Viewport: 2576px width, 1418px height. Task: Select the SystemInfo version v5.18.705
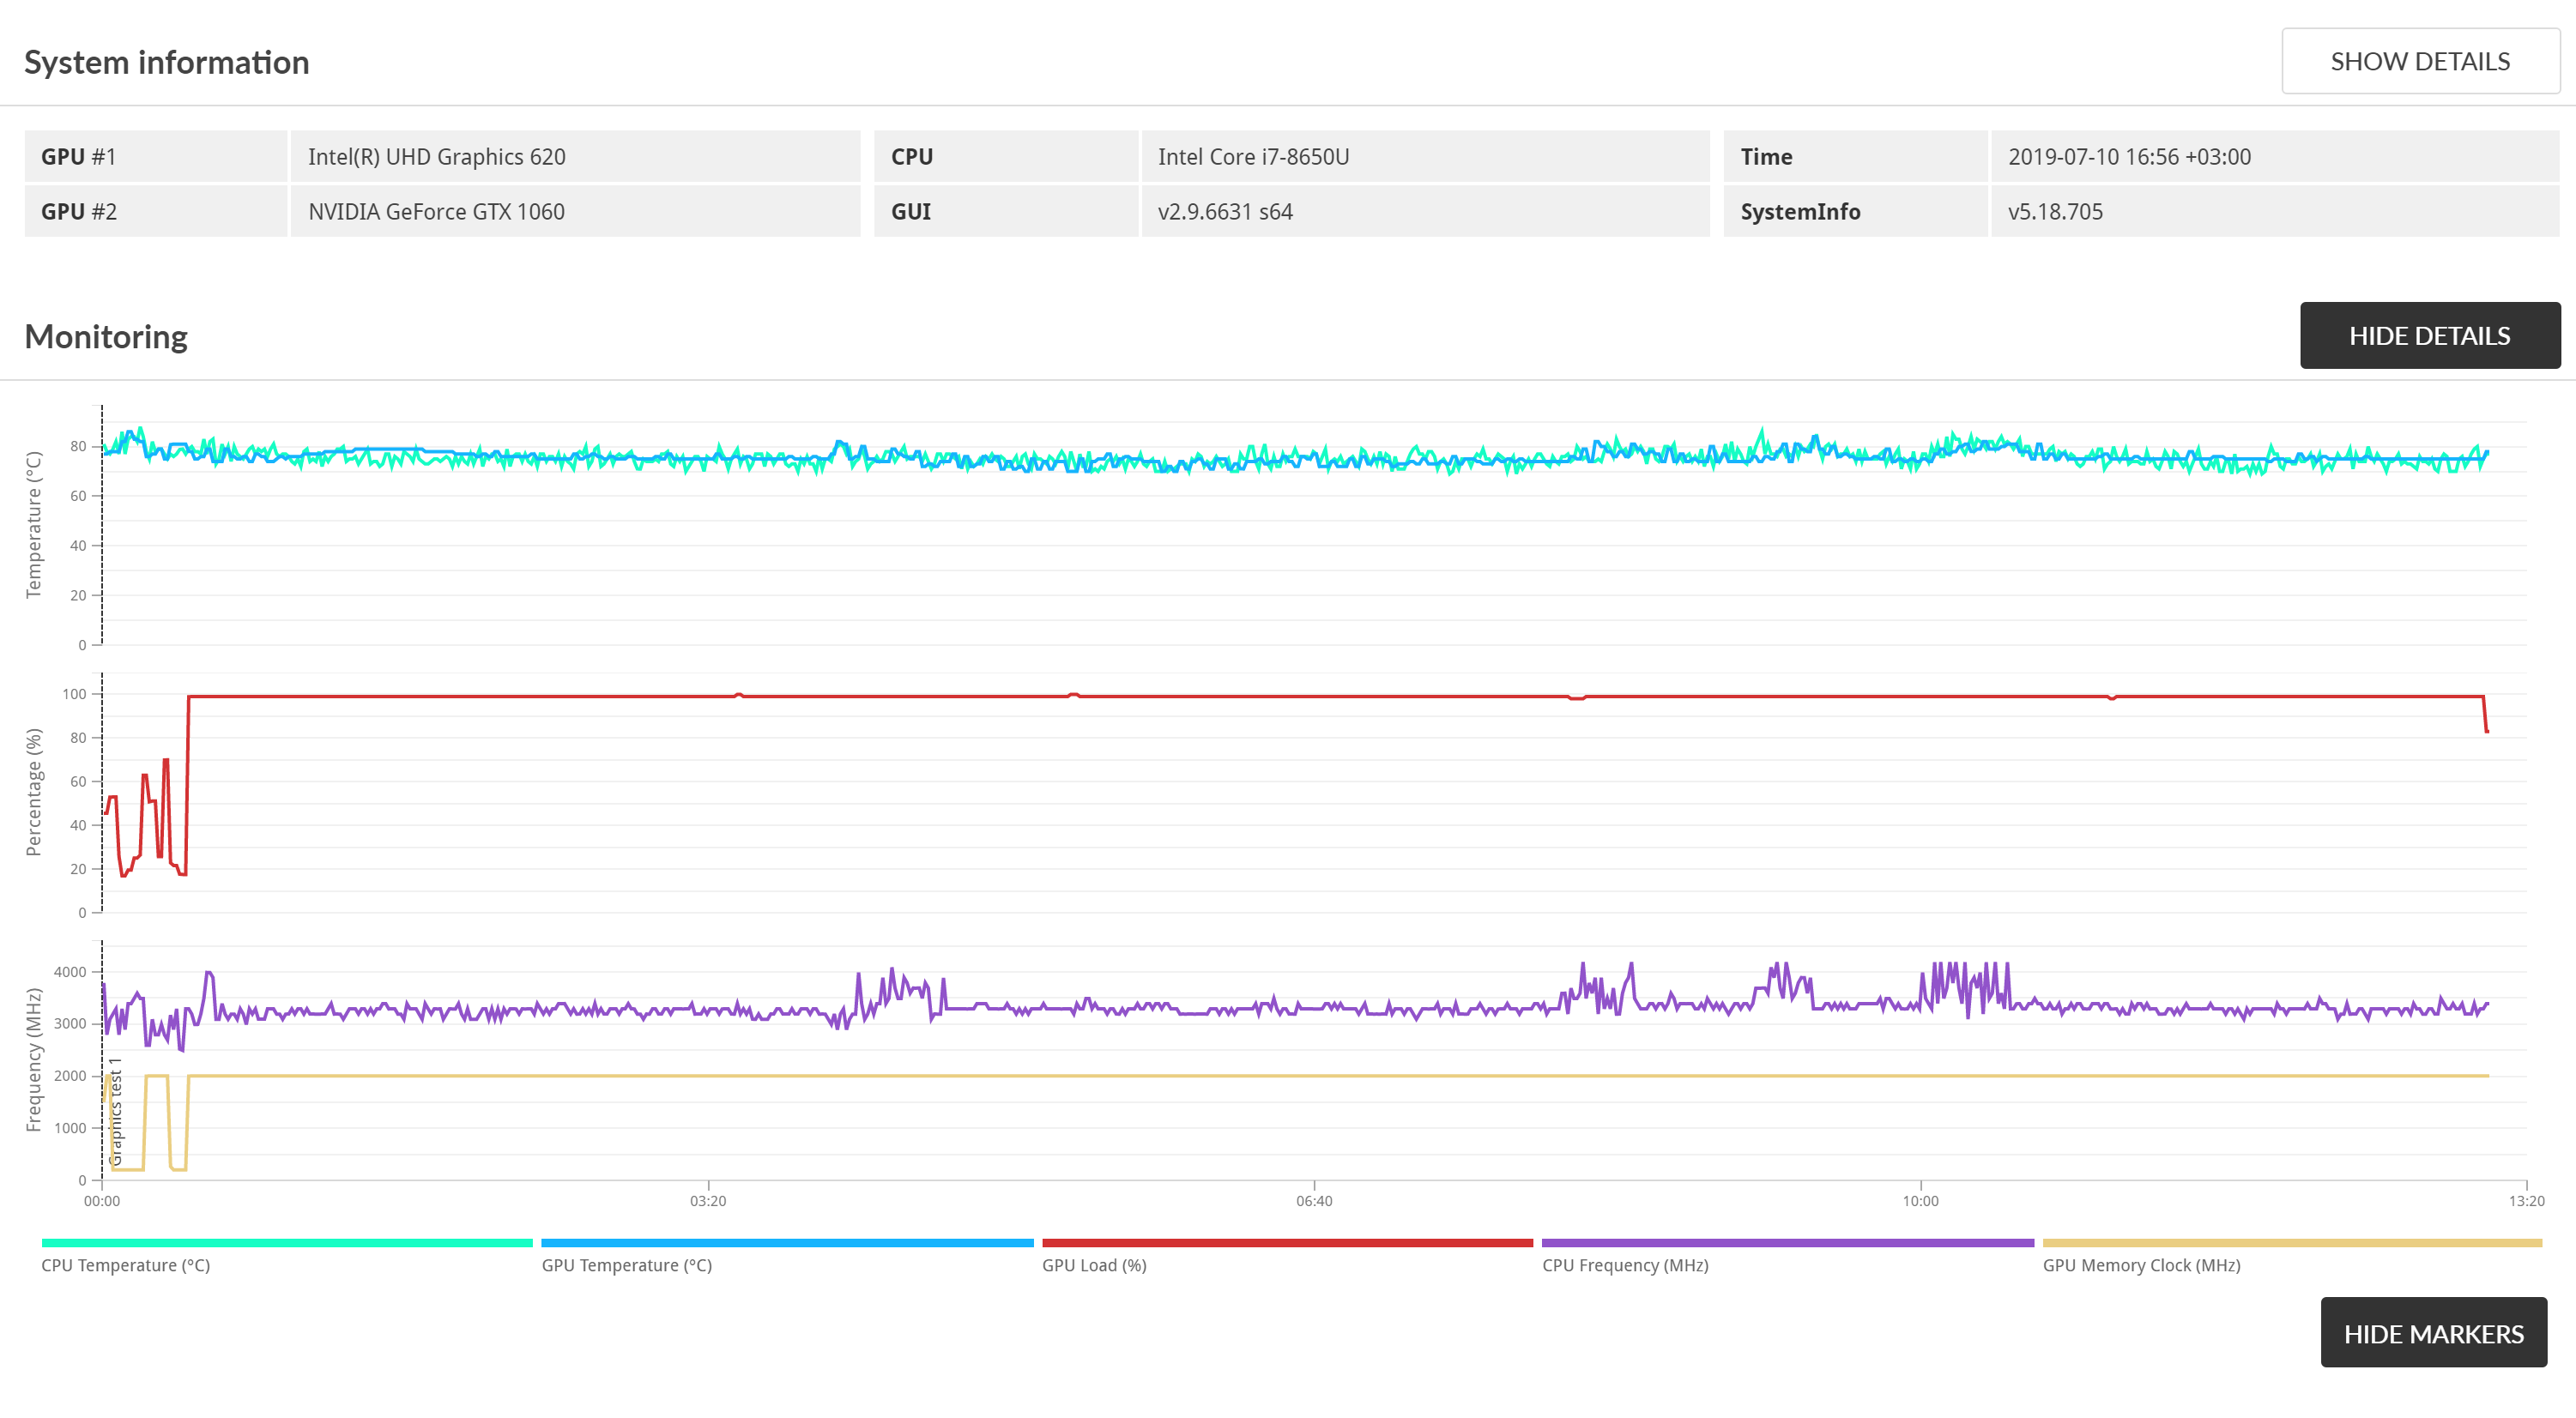[2056, 212]
